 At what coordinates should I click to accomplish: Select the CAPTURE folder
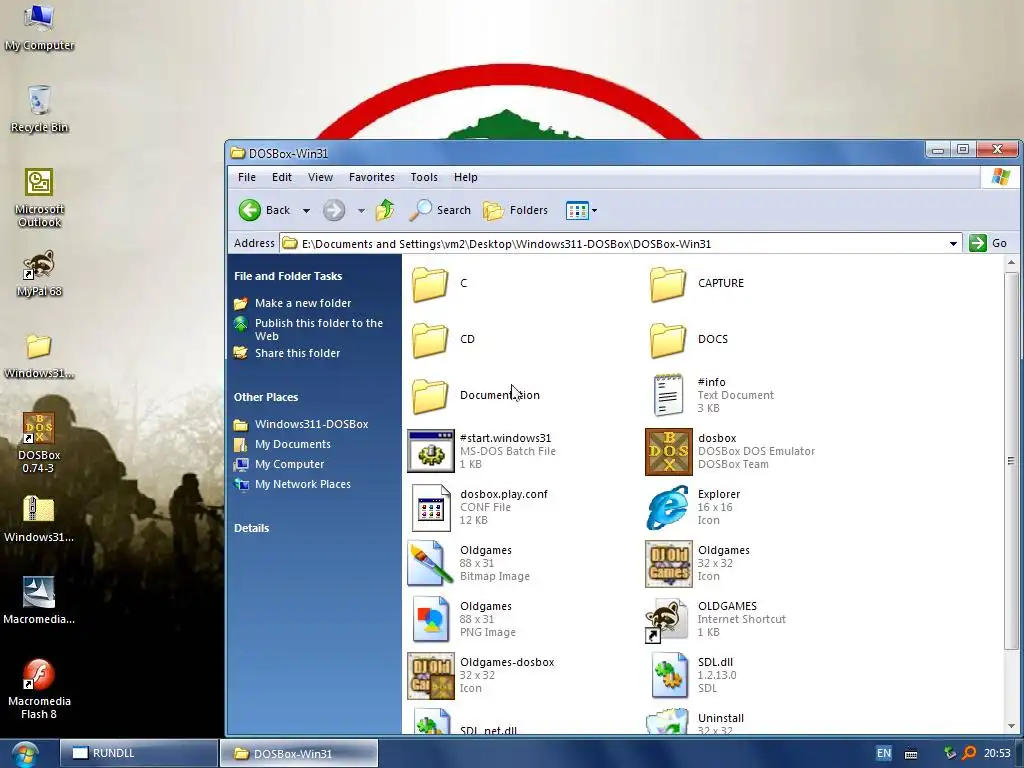coord(696,283)
